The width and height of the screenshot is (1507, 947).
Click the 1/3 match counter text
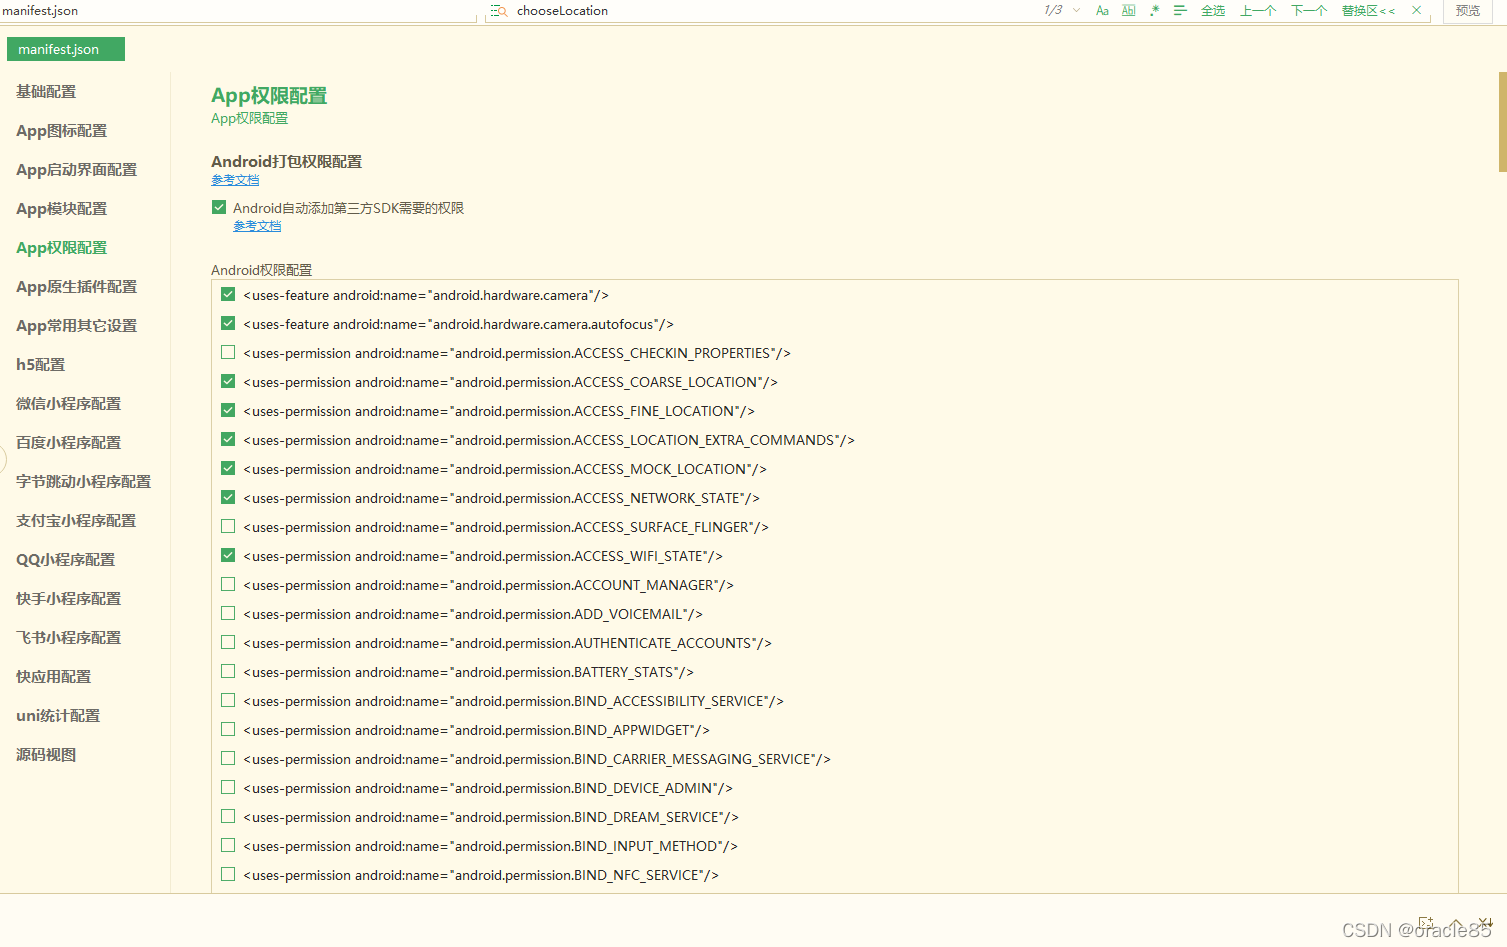point(1053,11)
